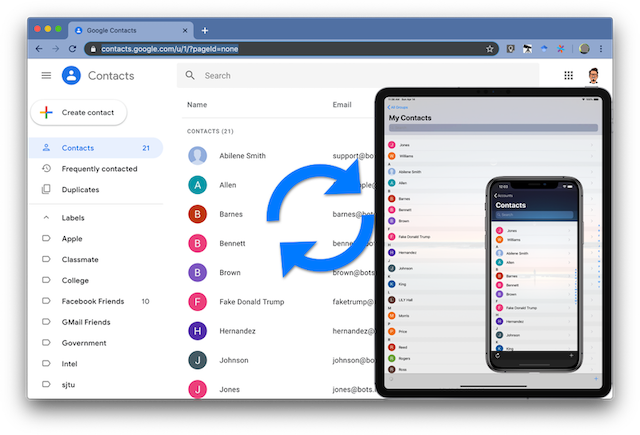Open a new browser tab
The image size is (640, 435).
point(205,31)
